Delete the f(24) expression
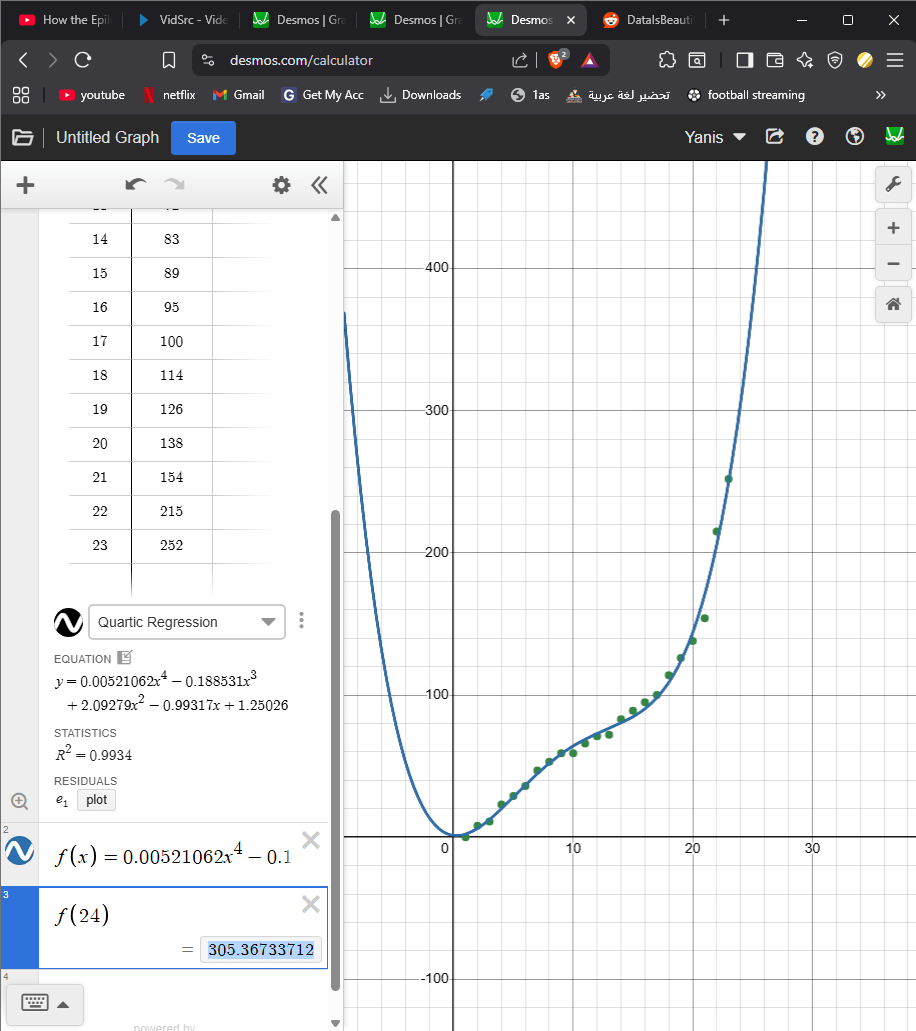This screenshot has height=1031, width=916. [x=311, y=904]
